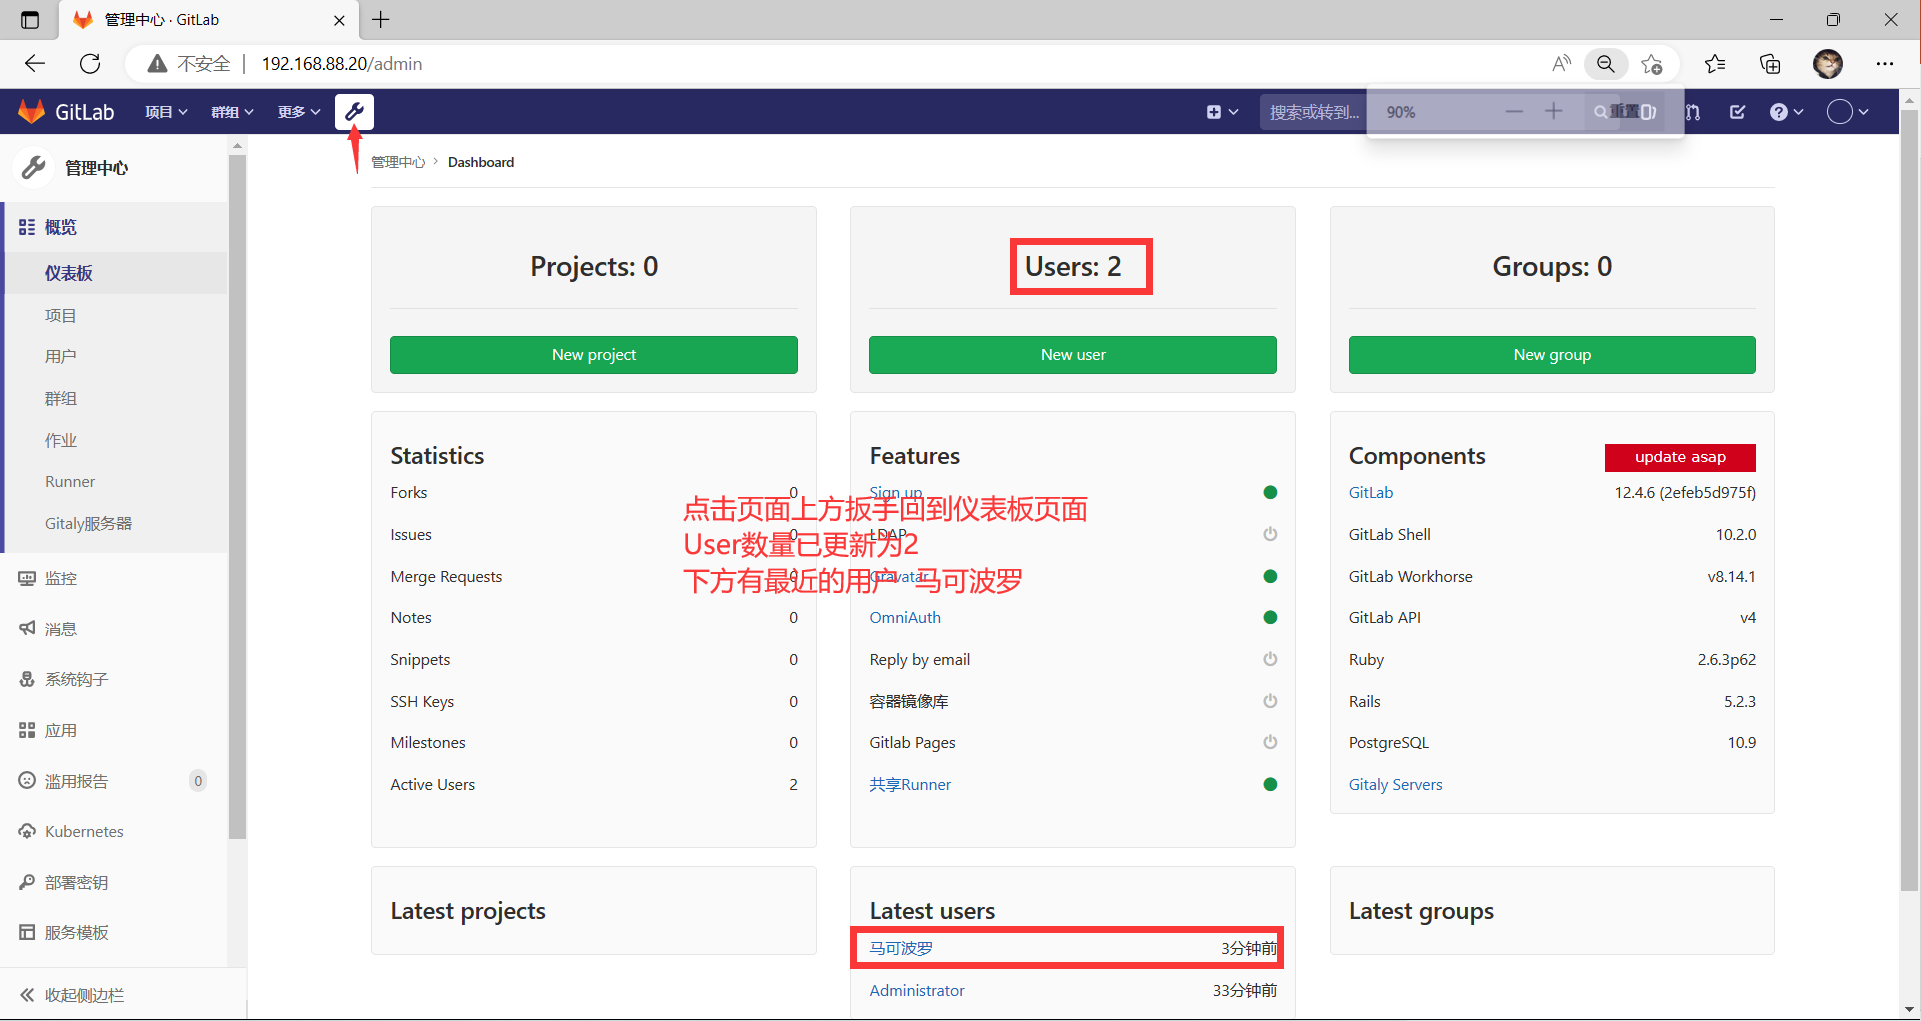Image resolution: width=1921 pixels, height=1021 pixels.
Task: Select 用户 in the overview sidebar
Action: (60, 356)
